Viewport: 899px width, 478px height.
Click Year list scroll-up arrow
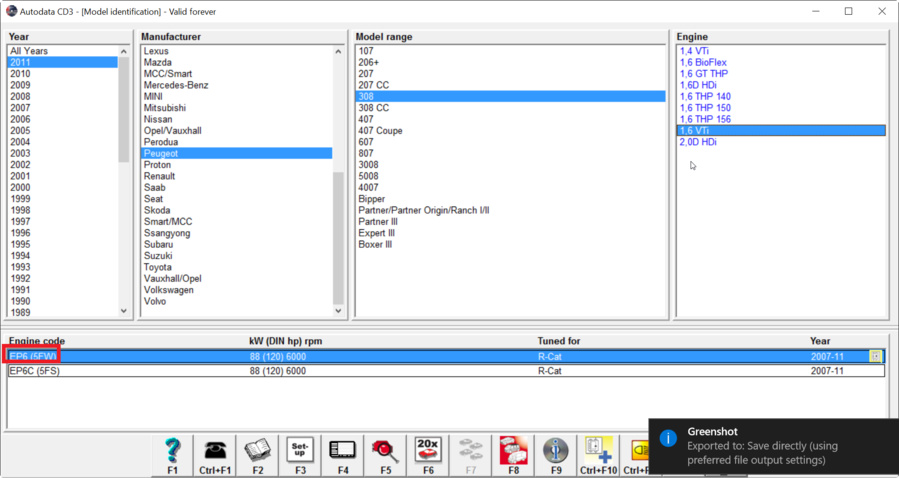(124, 52)
